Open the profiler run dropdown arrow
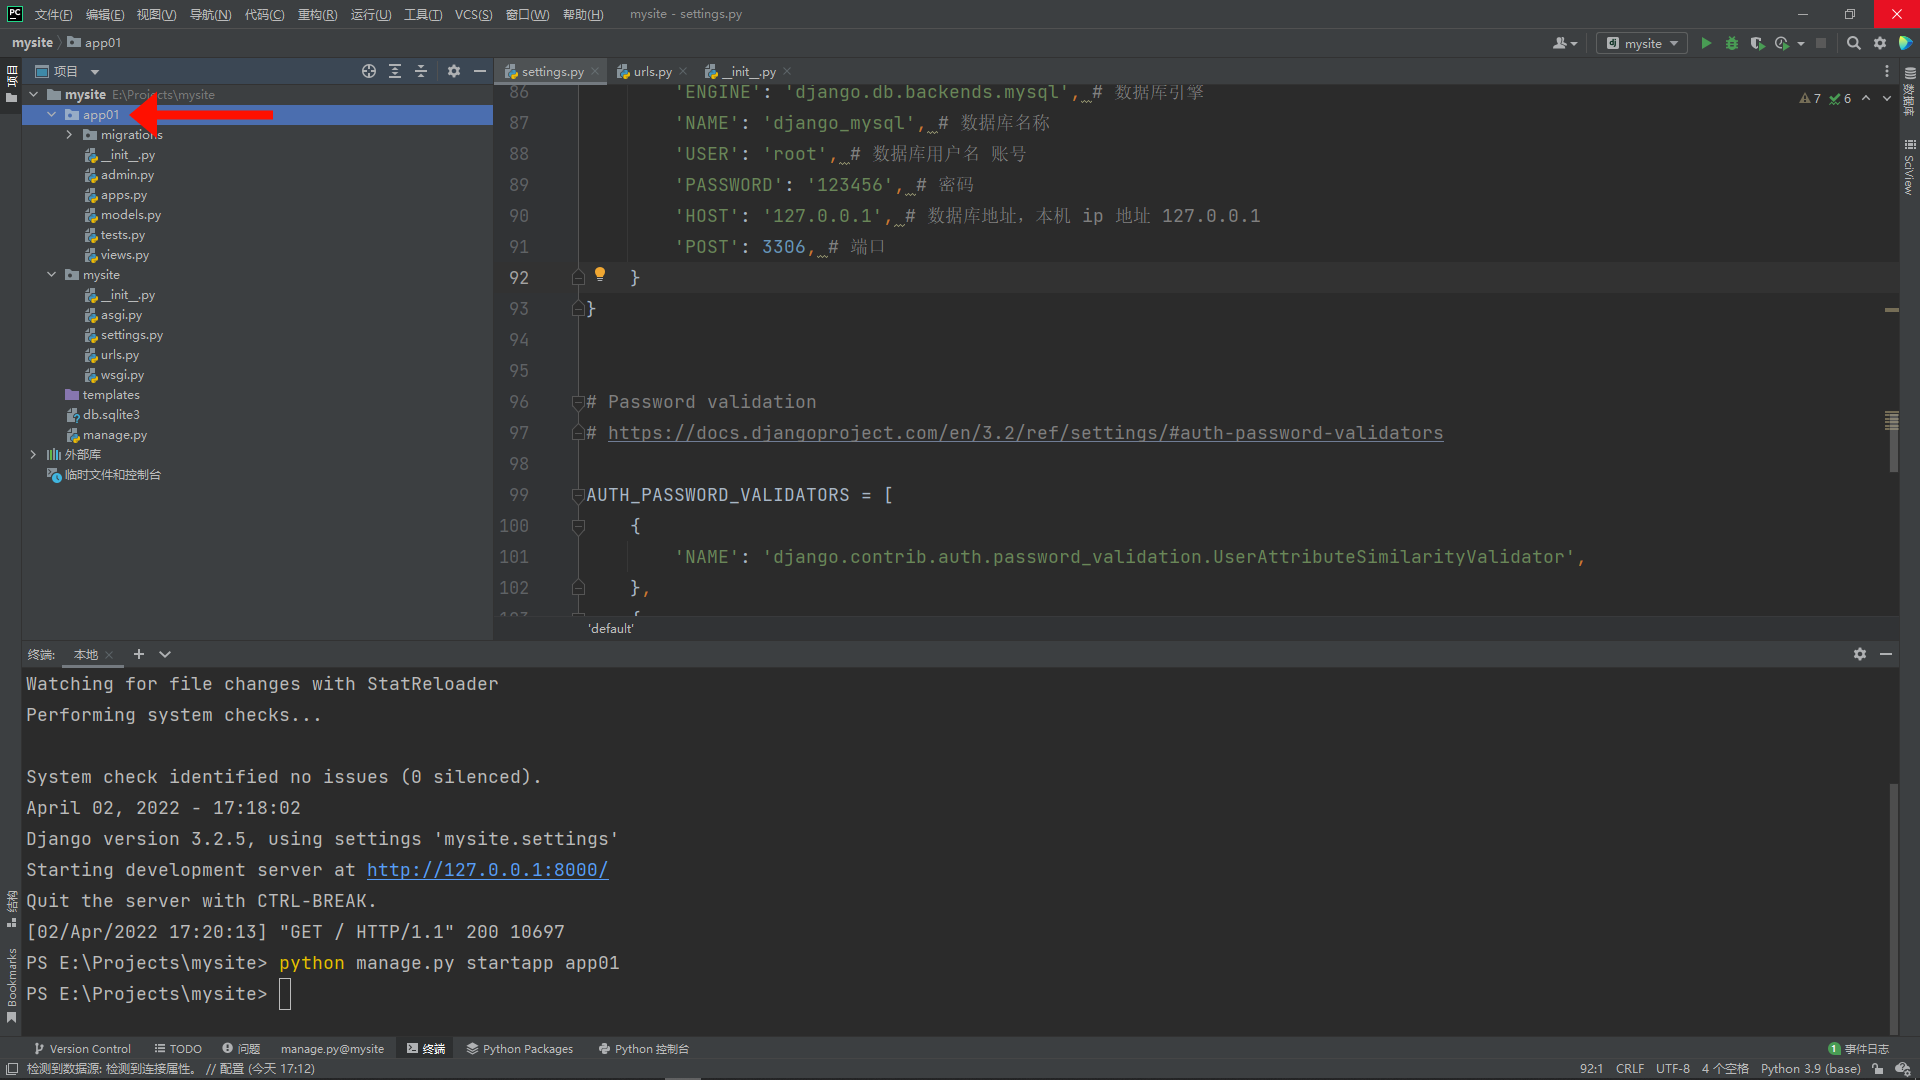The image size is (1920, 1080). click(x=1801, y=43)
